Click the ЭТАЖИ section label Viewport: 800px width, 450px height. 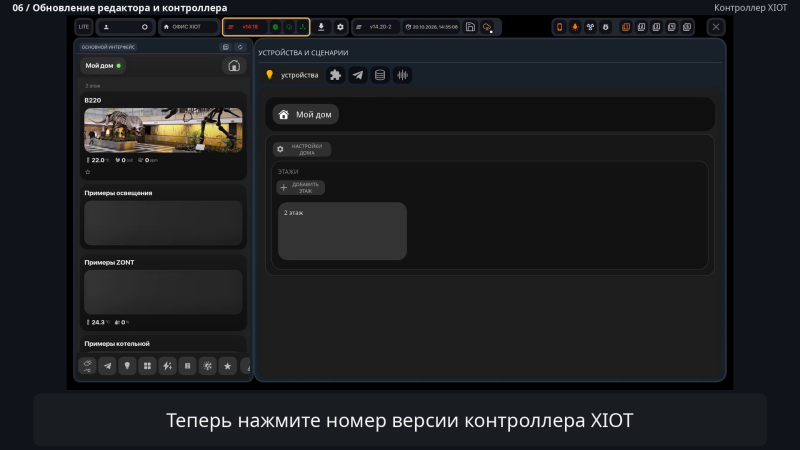click(x=288, y=172)
